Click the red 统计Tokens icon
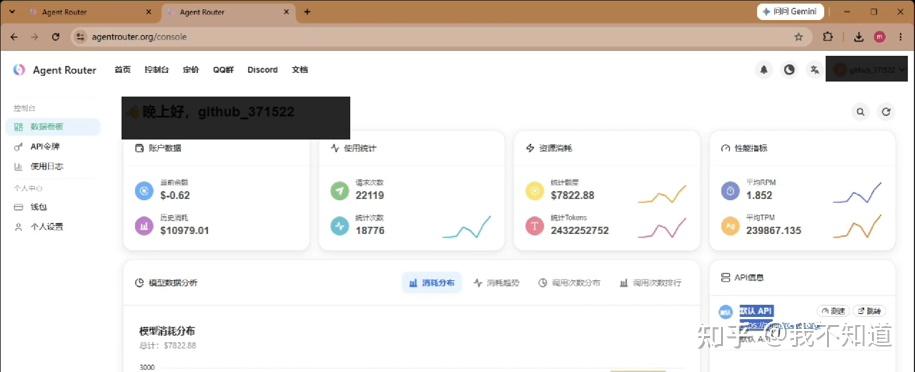This screenshot has height=372, width=915. point(535,226)
